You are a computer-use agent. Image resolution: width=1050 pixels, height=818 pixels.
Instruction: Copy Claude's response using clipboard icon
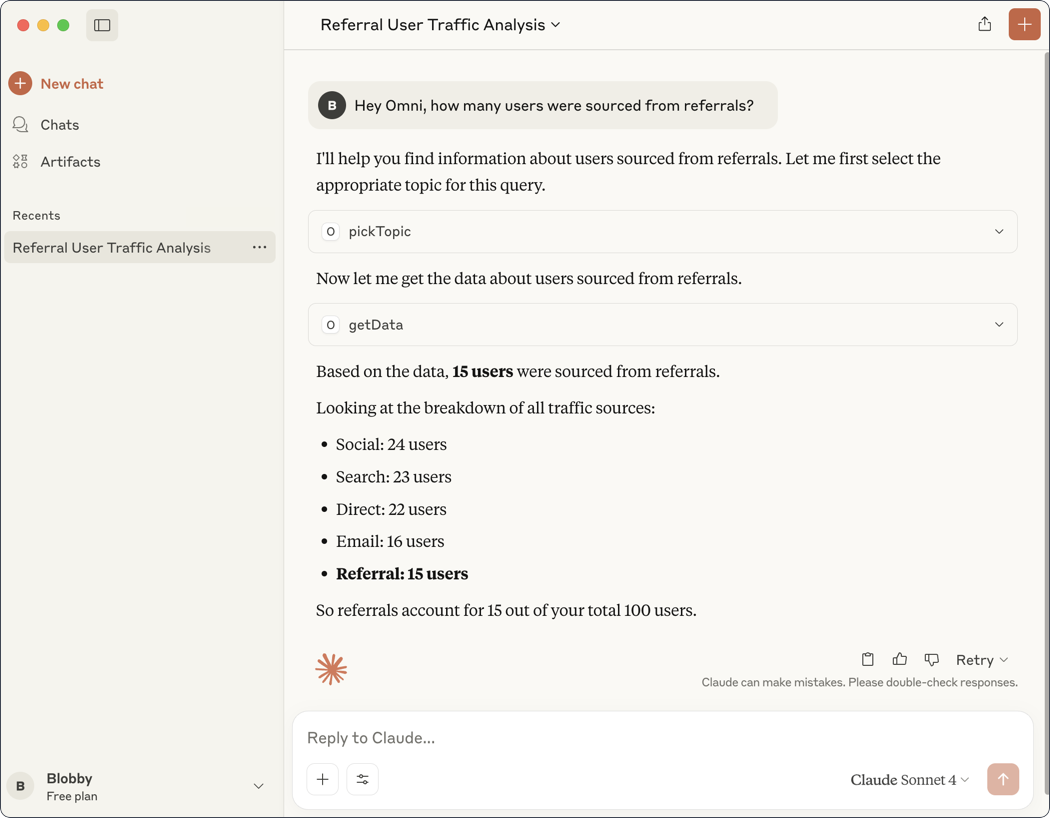pos(867,659)
